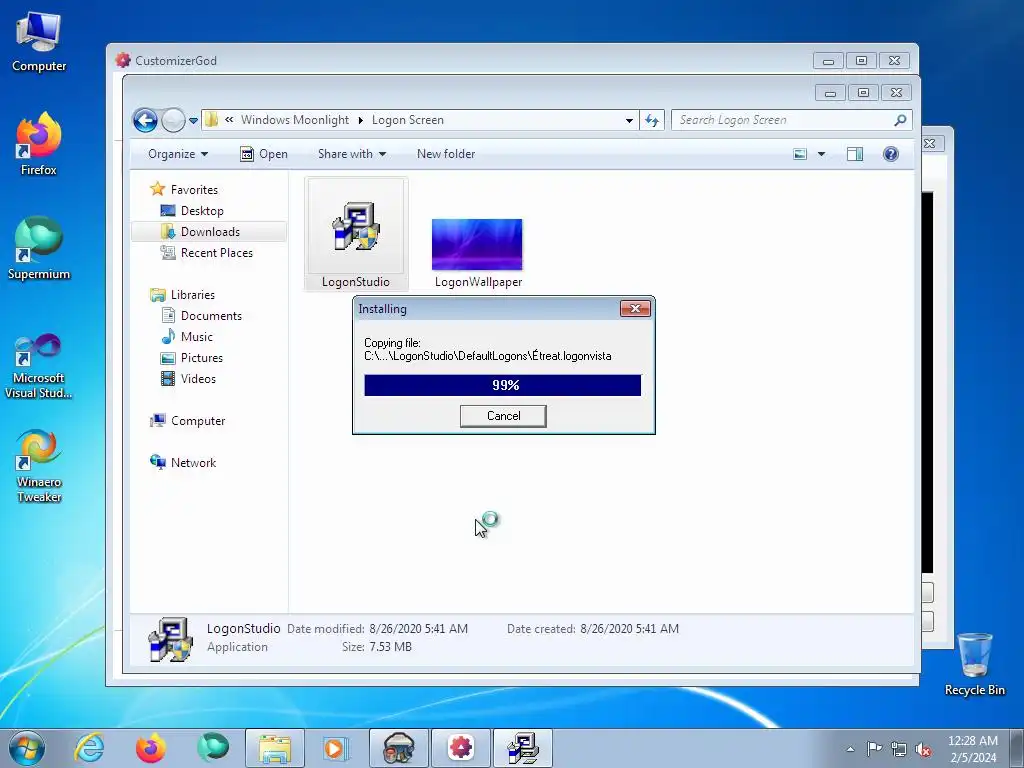This screenshot has width=1024, height=768.
Task: Cancel the LogonStudio installation
Action: click(503, 416)
